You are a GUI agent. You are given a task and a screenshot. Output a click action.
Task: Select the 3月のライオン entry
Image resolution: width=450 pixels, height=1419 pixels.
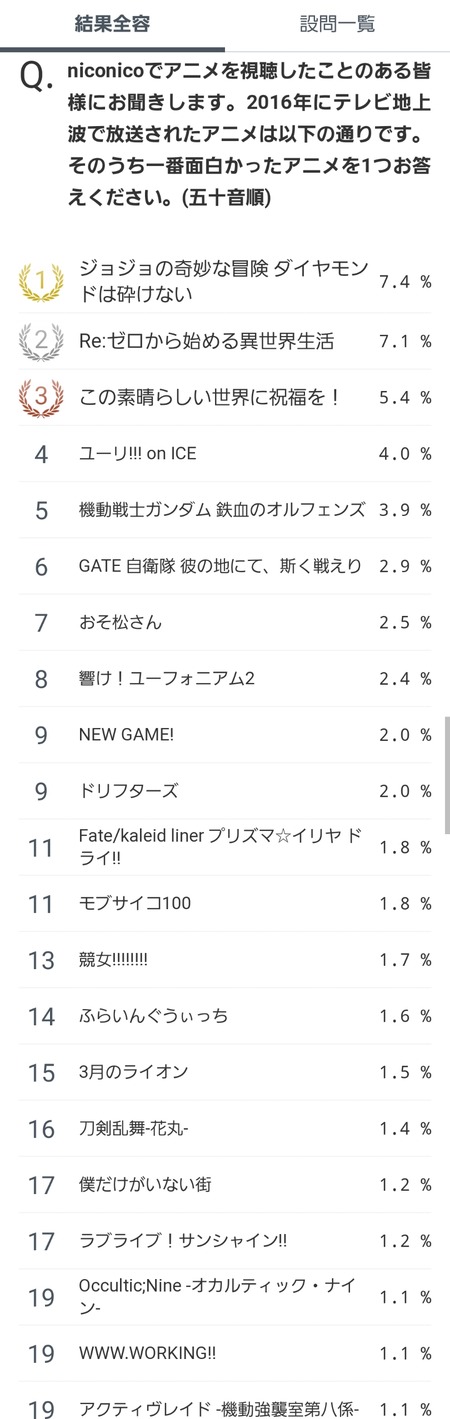(225, 1072)
